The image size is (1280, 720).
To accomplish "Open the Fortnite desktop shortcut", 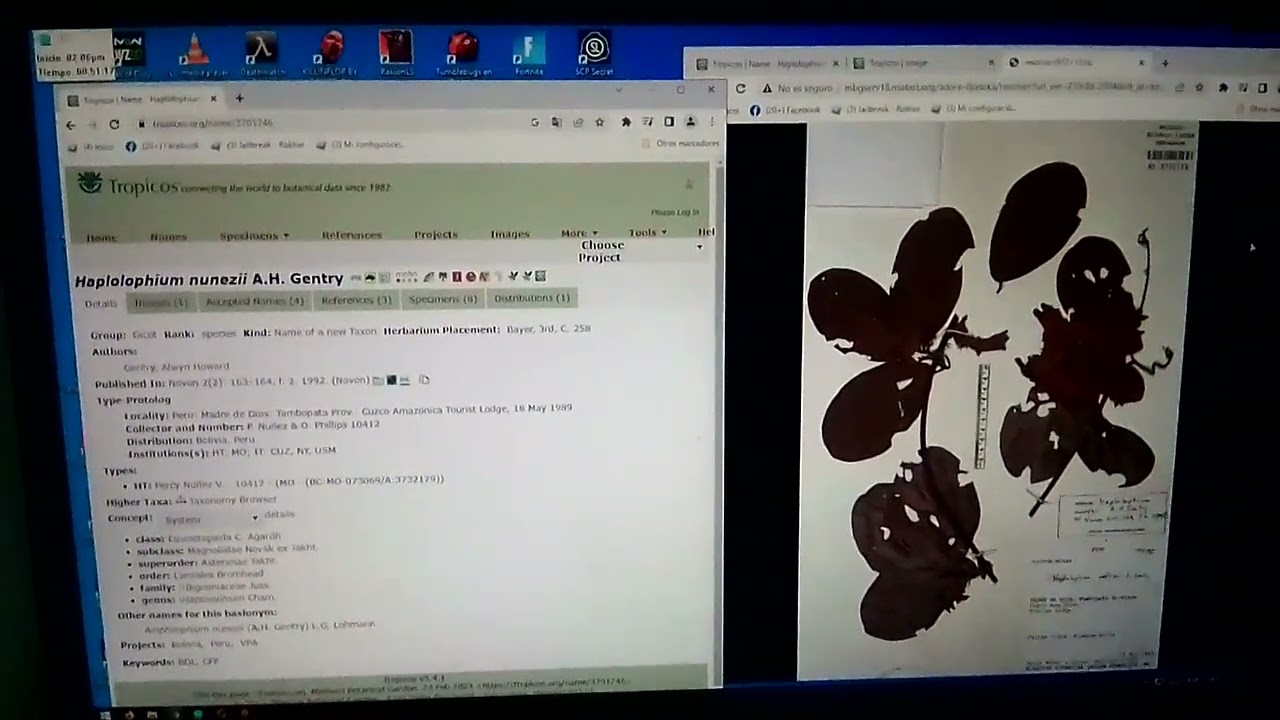I will [529, 54].
